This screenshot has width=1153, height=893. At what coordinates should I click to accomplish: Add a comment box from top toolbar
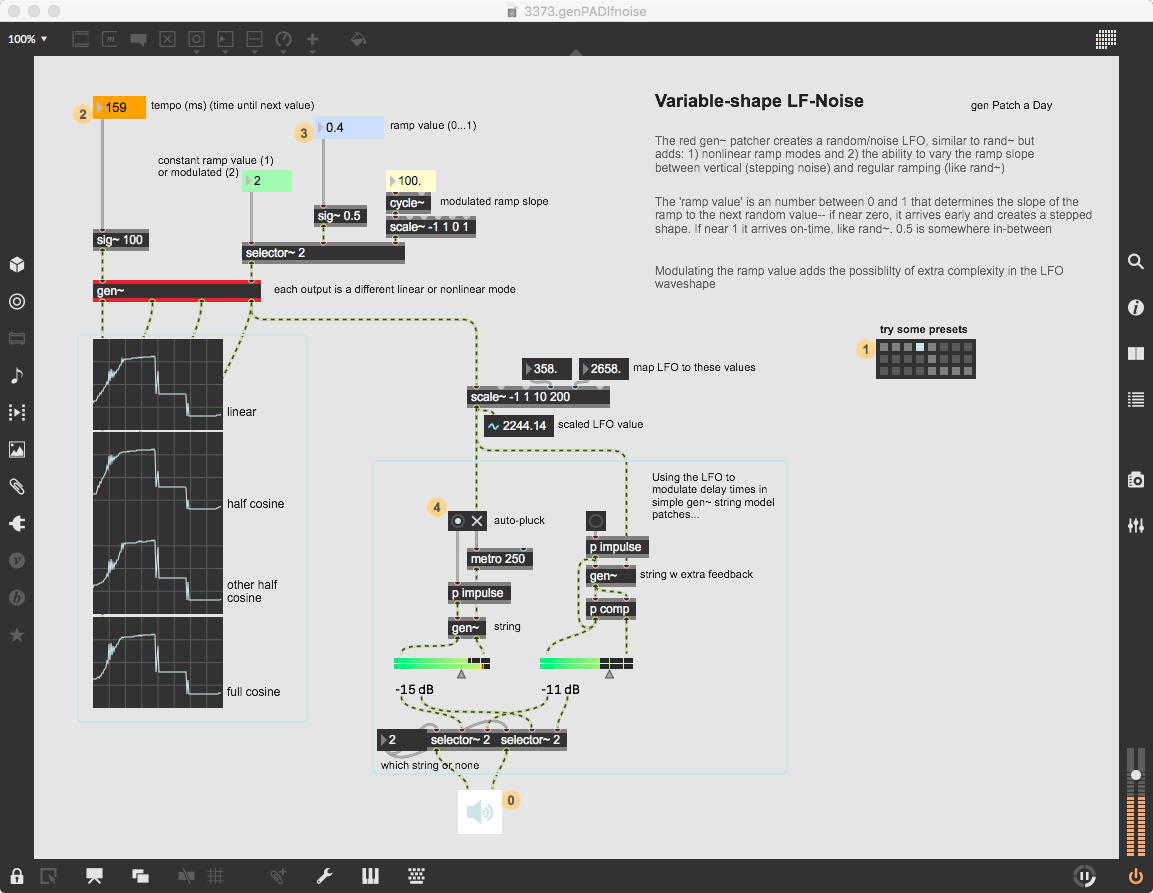(138, 39)
